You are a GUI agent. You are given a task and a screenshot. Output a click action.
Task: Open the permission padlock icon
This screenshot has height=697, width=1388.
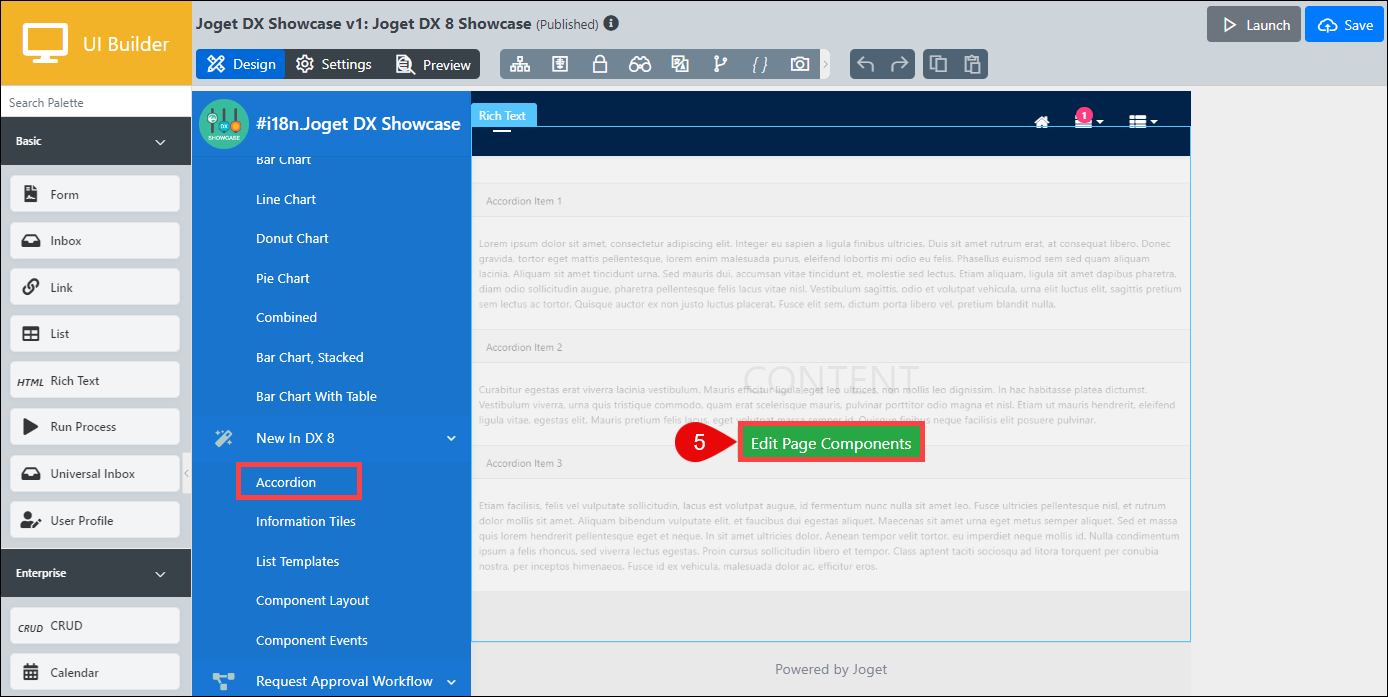click(600, 64)
